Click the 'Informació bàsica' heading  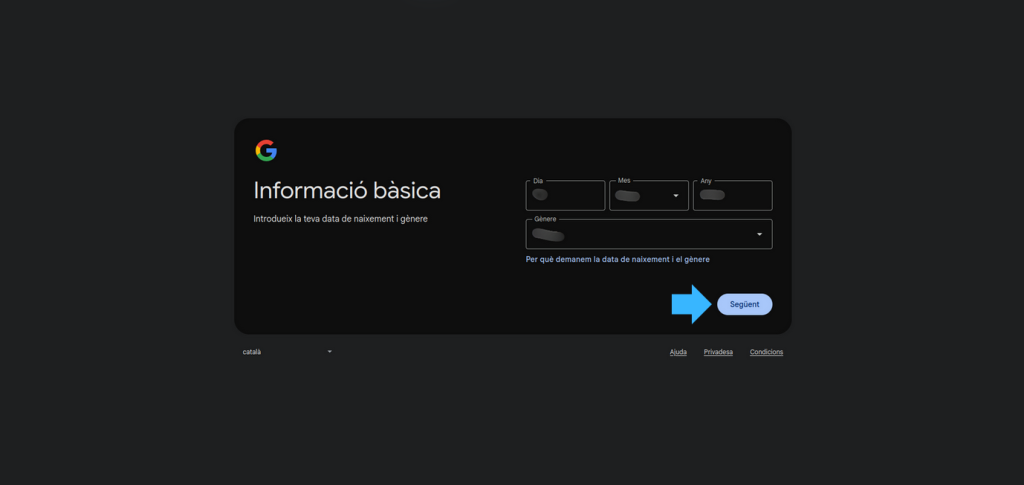[347, 190]
